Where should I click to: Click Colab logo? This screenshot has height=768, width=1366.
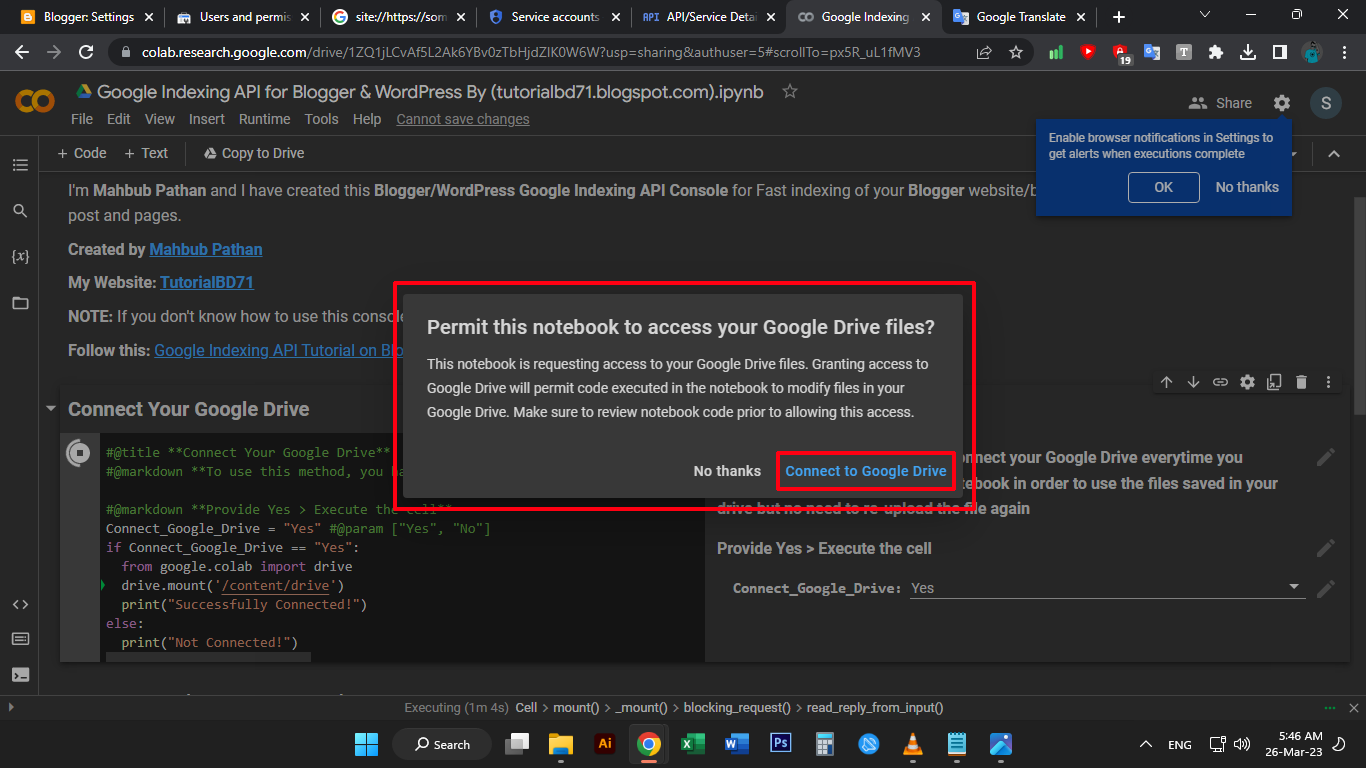coord(35,101)
